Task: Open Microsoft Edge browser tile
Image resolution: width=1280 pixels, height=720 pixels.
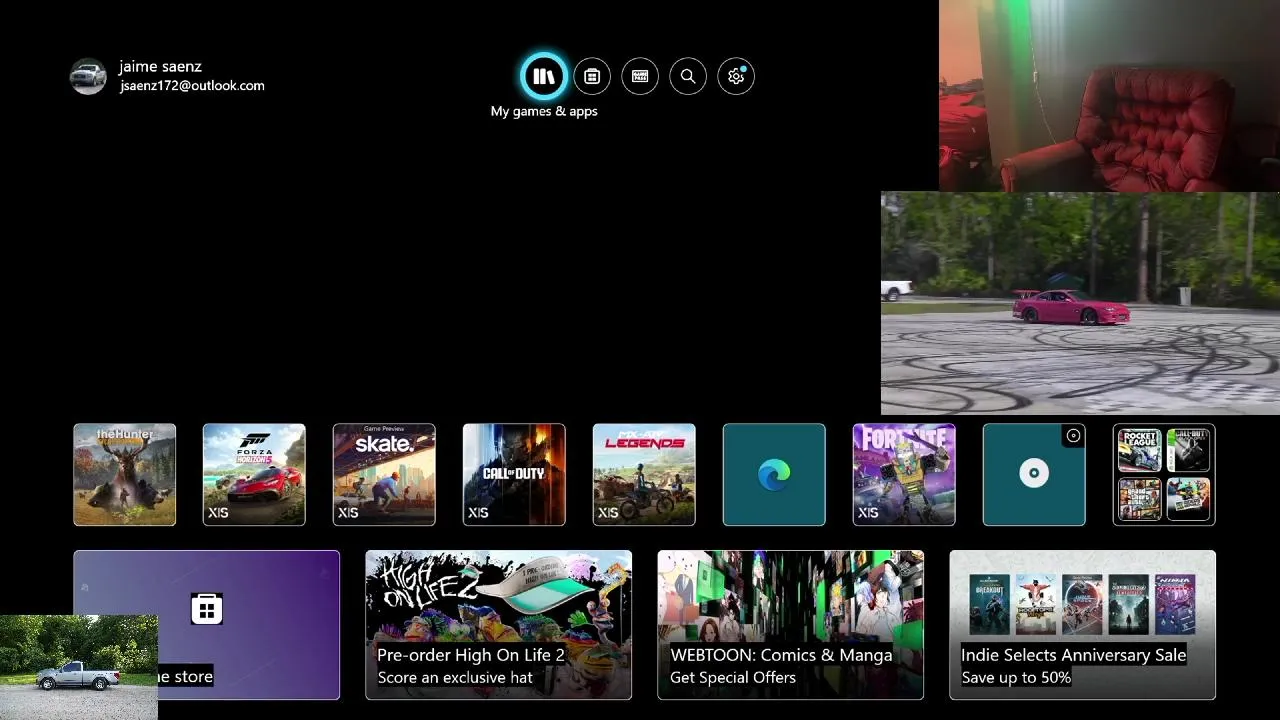Action: pos(774,475)
